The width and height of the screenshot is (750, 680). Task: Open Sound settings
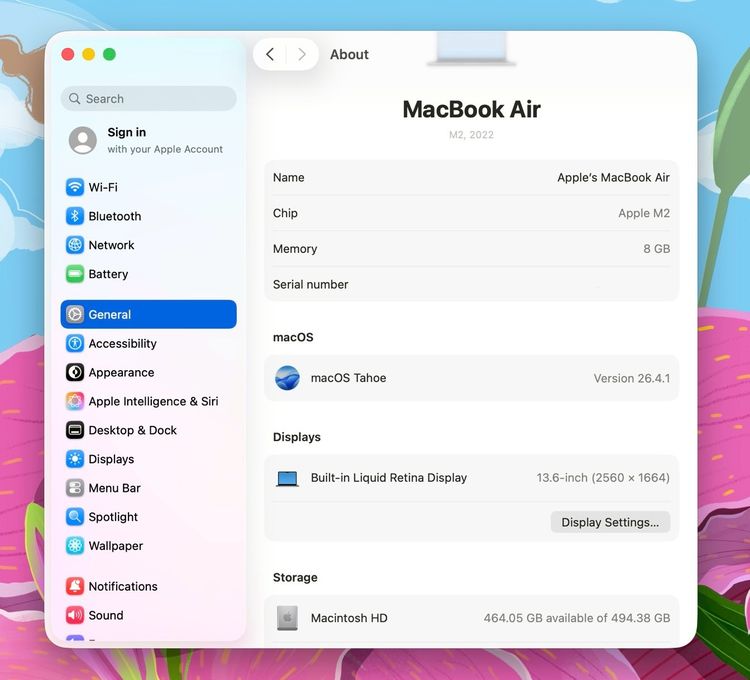tap(148, 615)
